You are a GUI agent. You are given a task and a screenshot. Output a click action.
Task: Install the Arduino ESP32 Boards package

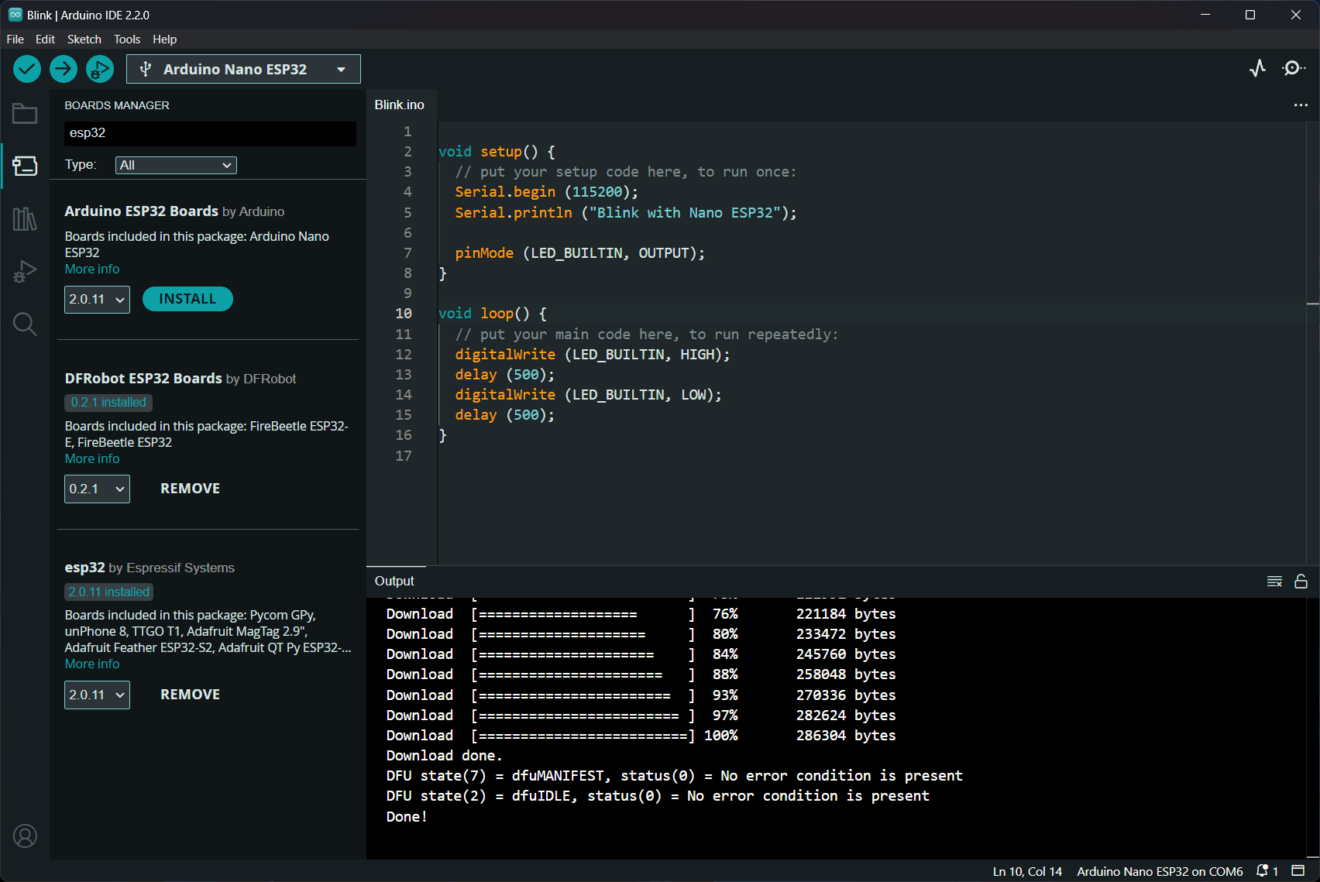187,299
